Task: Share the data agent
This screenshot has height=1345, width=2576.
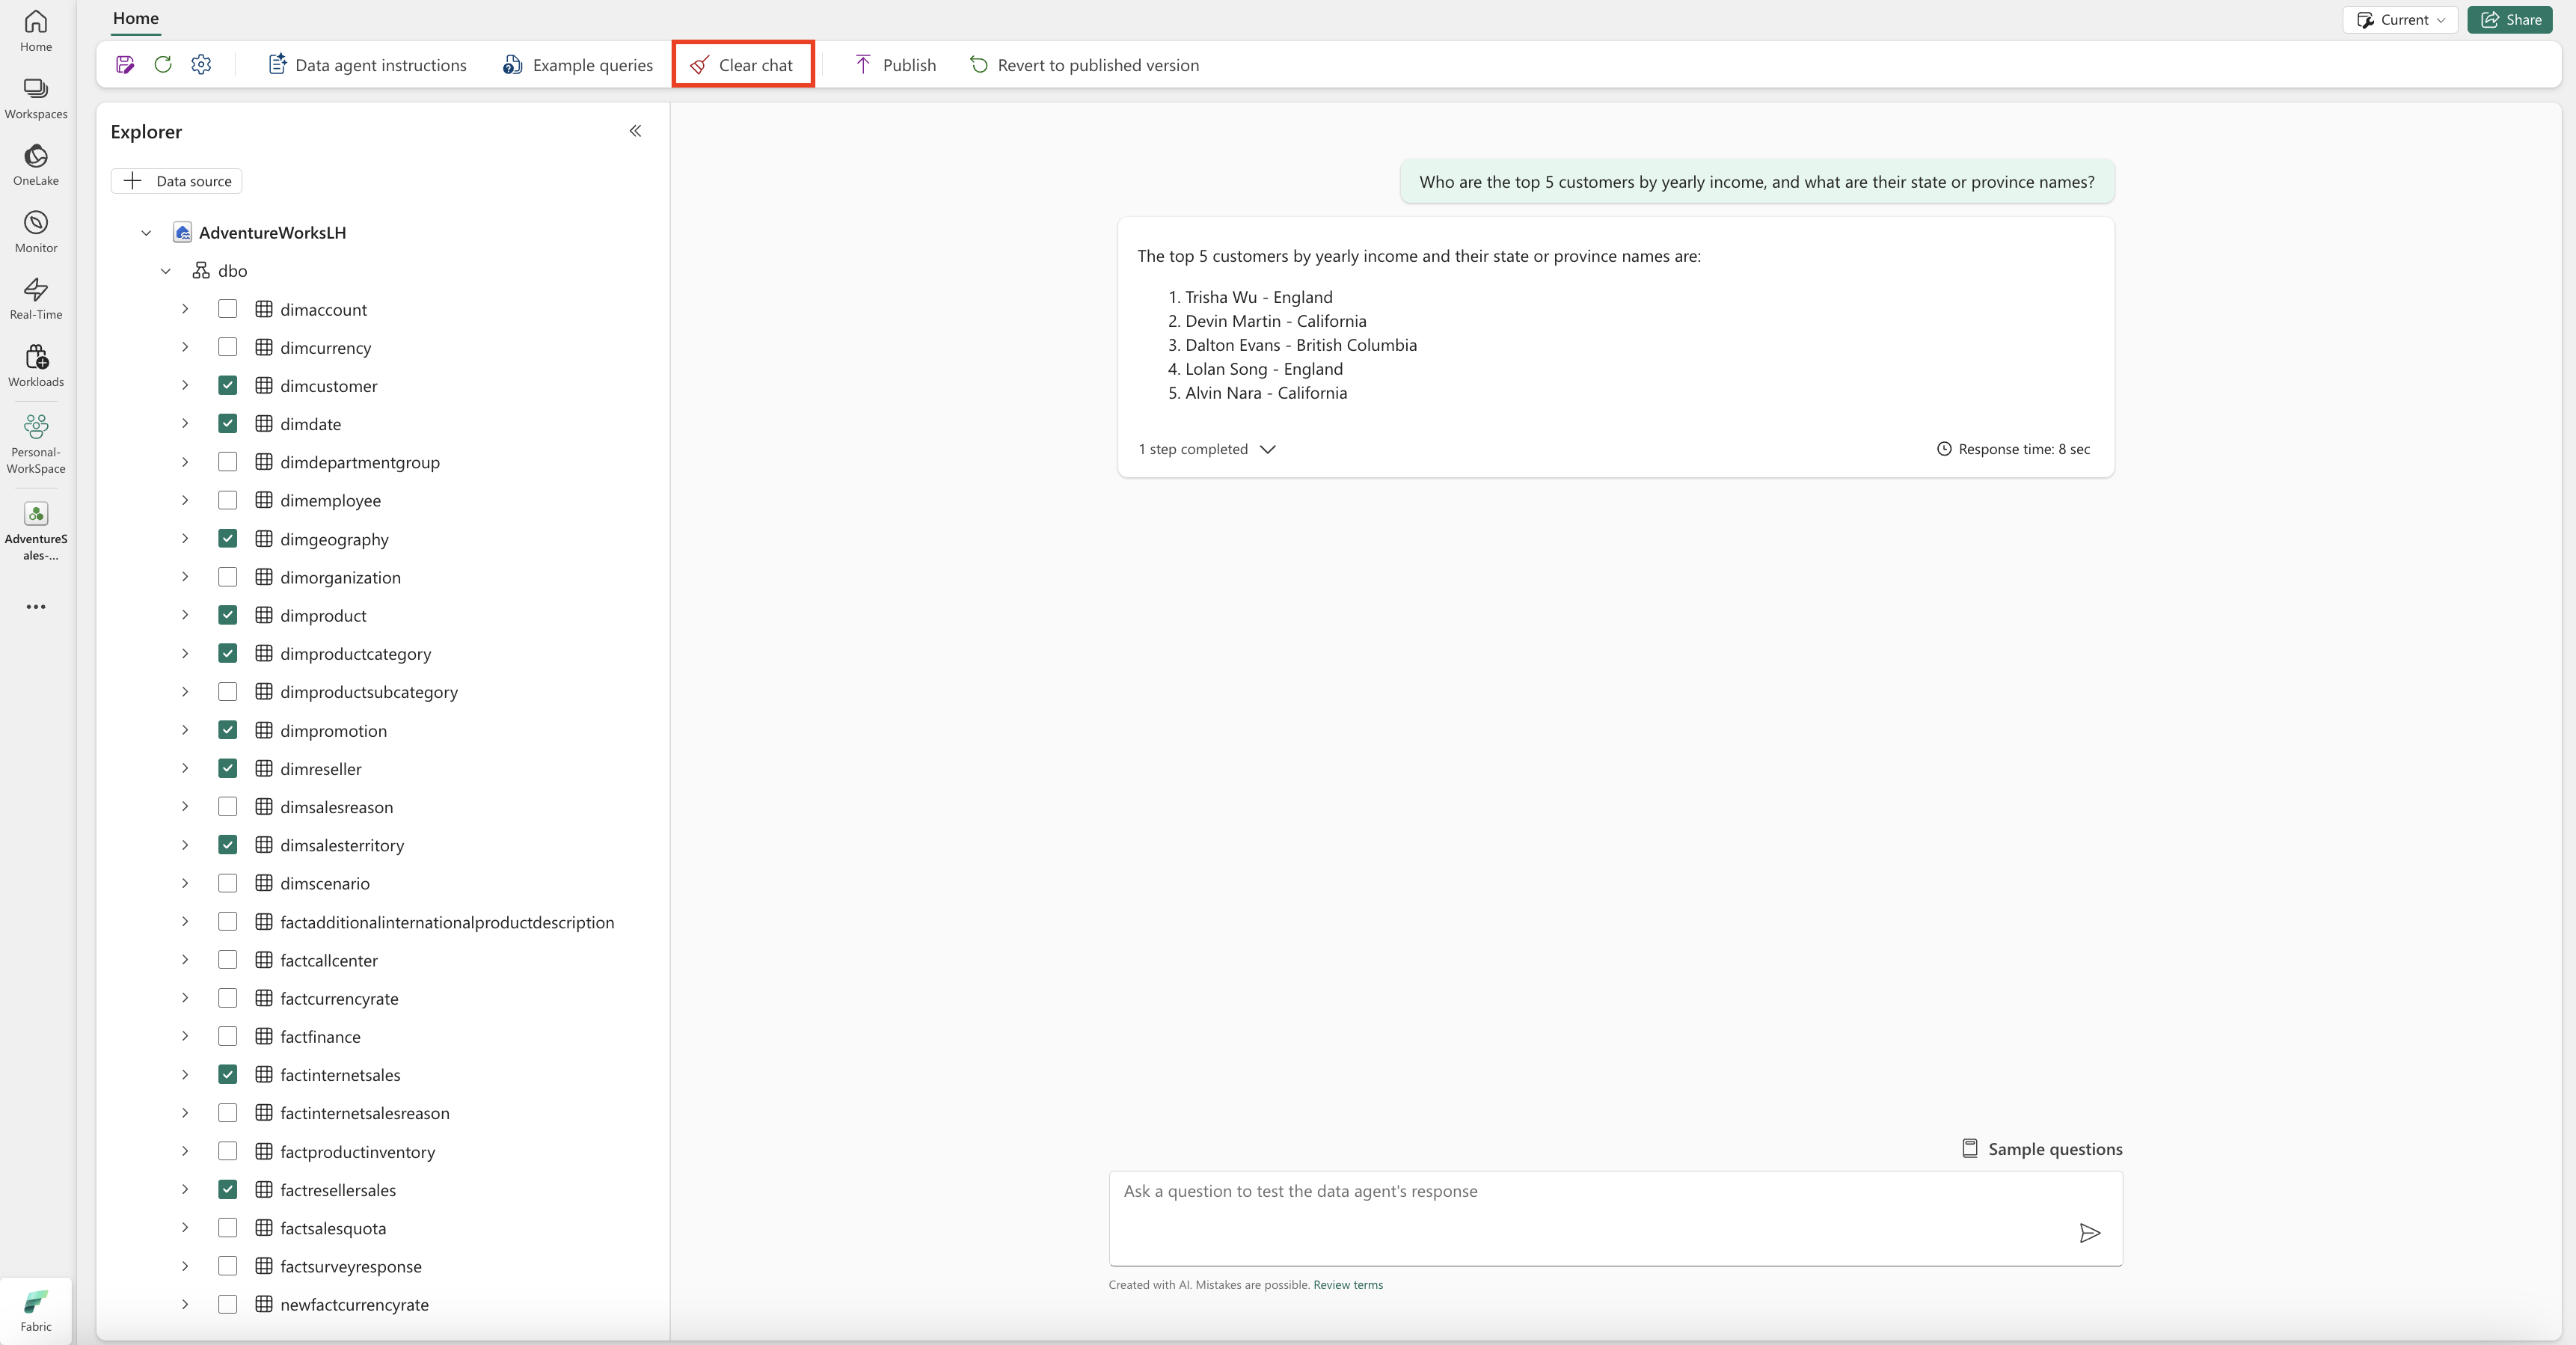Action: [x=2510, y=20]
